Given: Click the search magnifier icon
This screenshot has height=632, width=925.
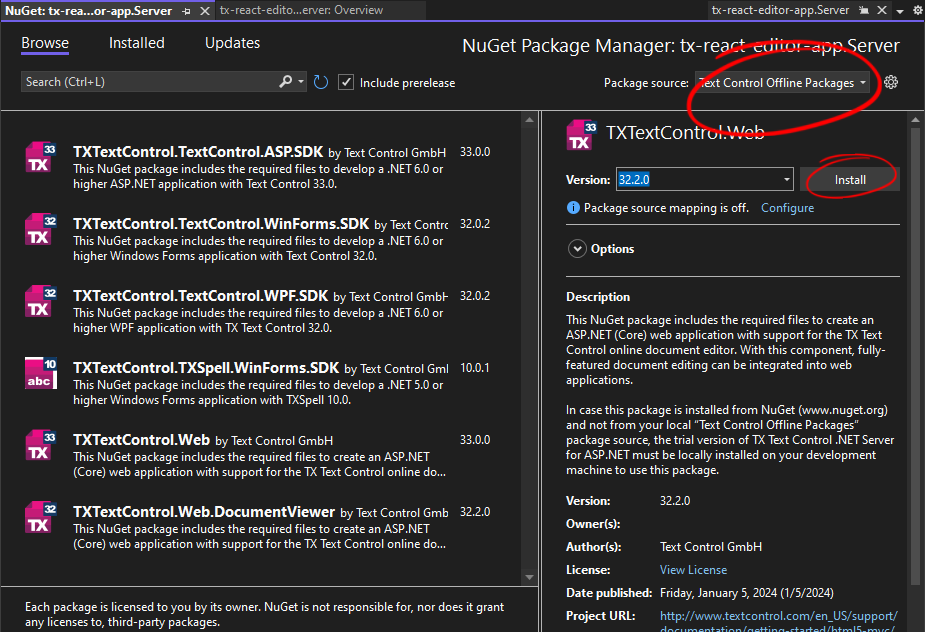Looking at the screenshot, I should pos(286,81).
